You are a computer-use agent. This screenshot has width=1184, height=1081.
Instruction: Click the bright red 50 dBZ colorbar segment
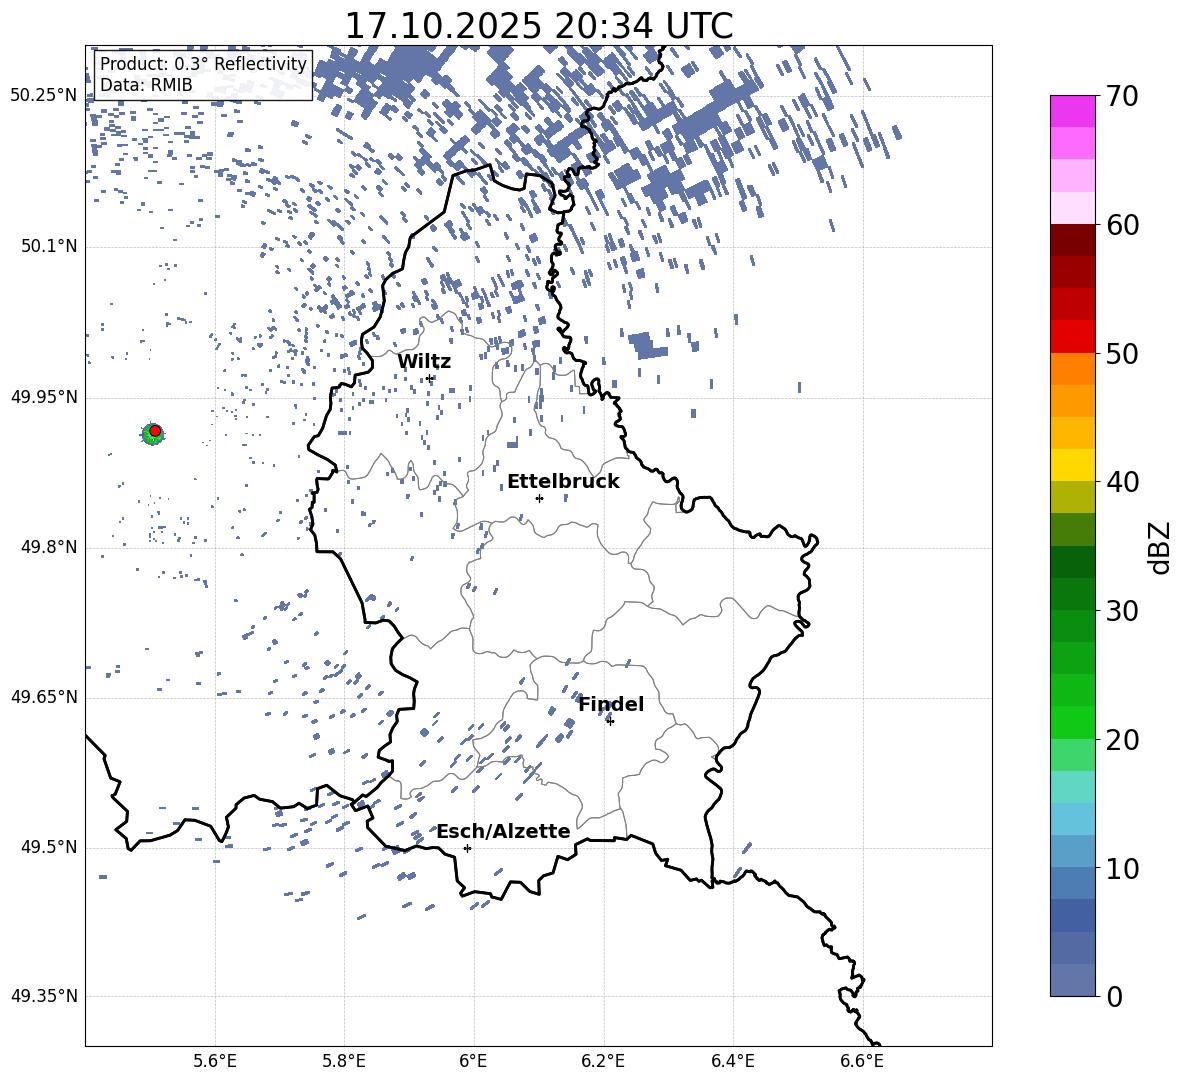pyautogui.click(x=1073, y=336)
